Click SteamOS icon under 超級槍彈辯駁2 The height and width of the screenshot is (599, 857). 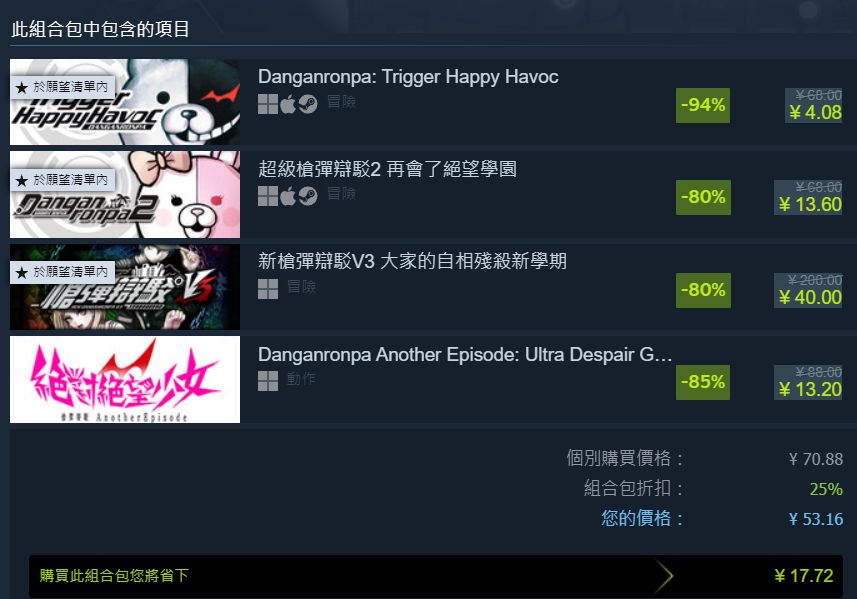(x=308, y=196)
